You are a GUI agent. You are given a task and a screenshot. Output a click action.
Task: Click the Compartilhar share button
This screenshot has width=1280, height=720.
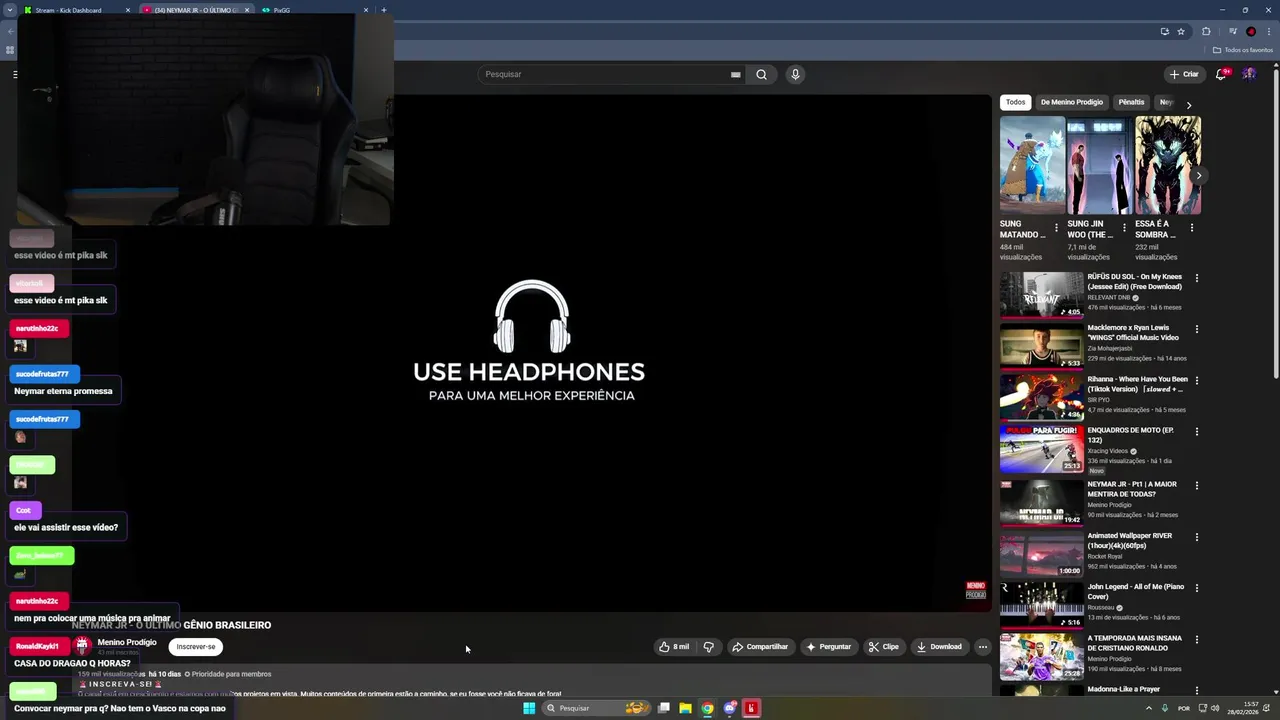[761, 647]
